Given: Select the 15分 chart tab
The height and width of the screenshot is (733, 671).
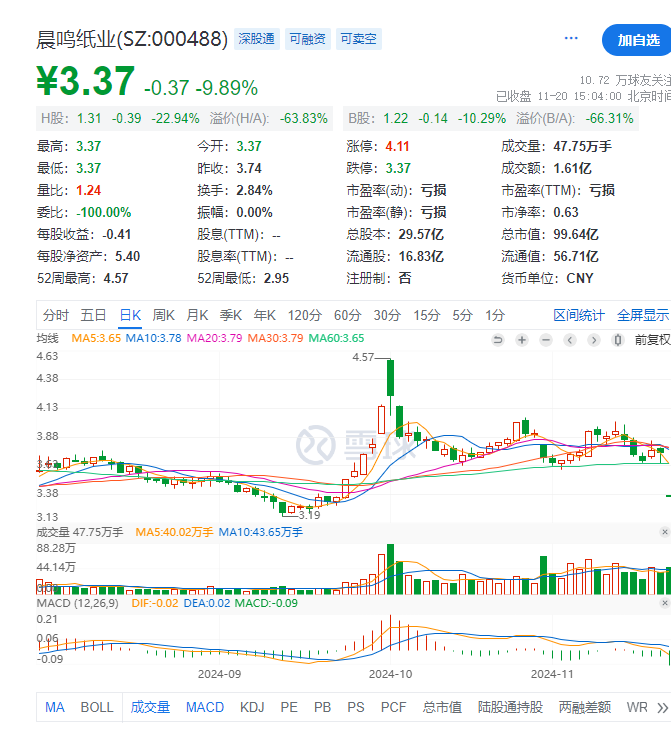Looking at the screenshot, I should (426, 316).
